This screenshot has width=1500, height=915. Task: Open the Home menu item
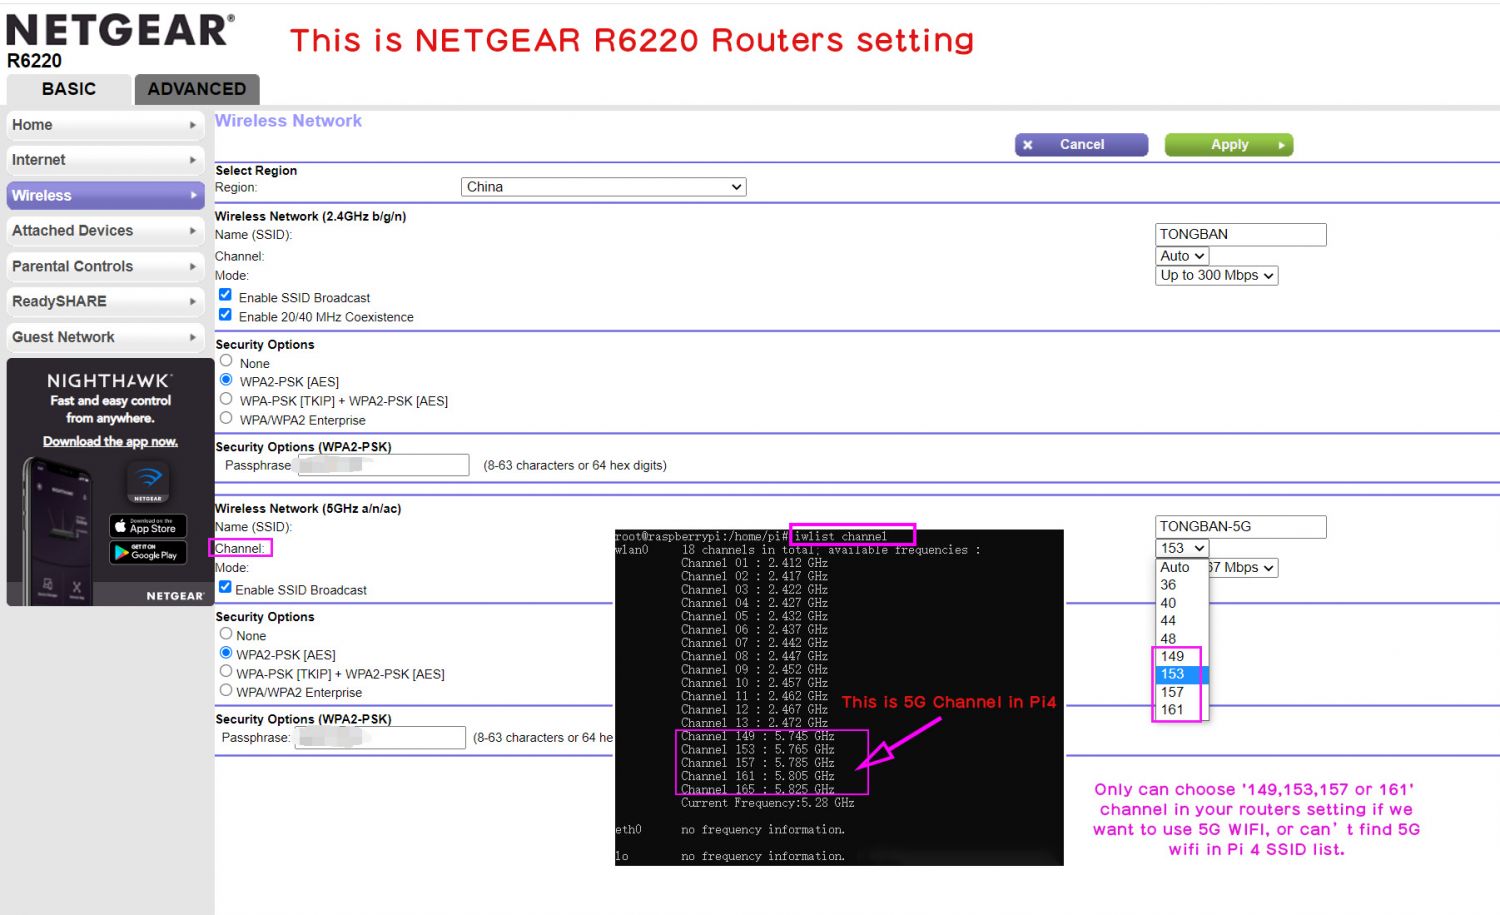[105, 125]
